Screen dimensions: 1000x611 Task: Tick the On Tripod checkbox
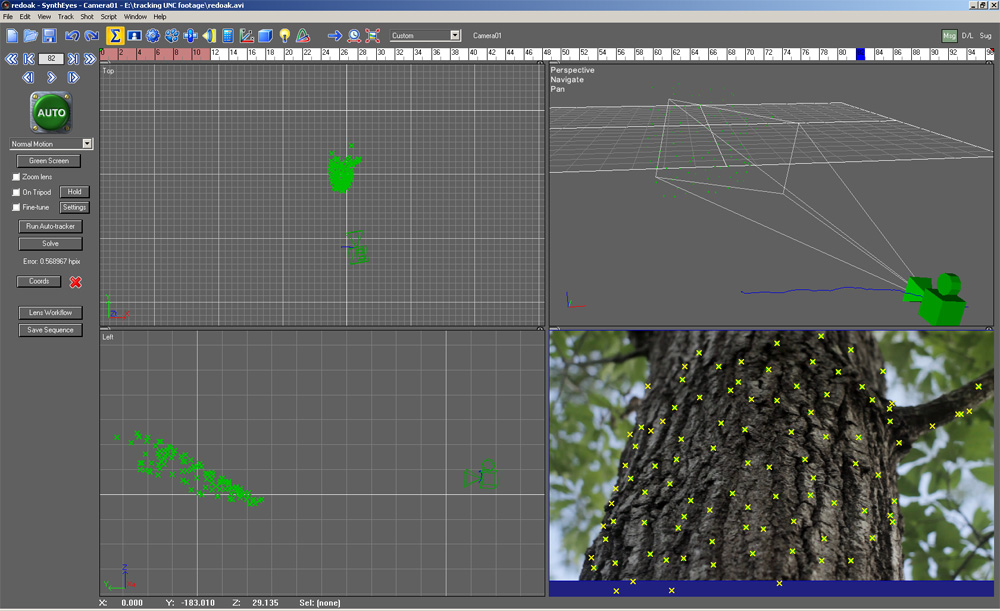click(x=16, y=192)
